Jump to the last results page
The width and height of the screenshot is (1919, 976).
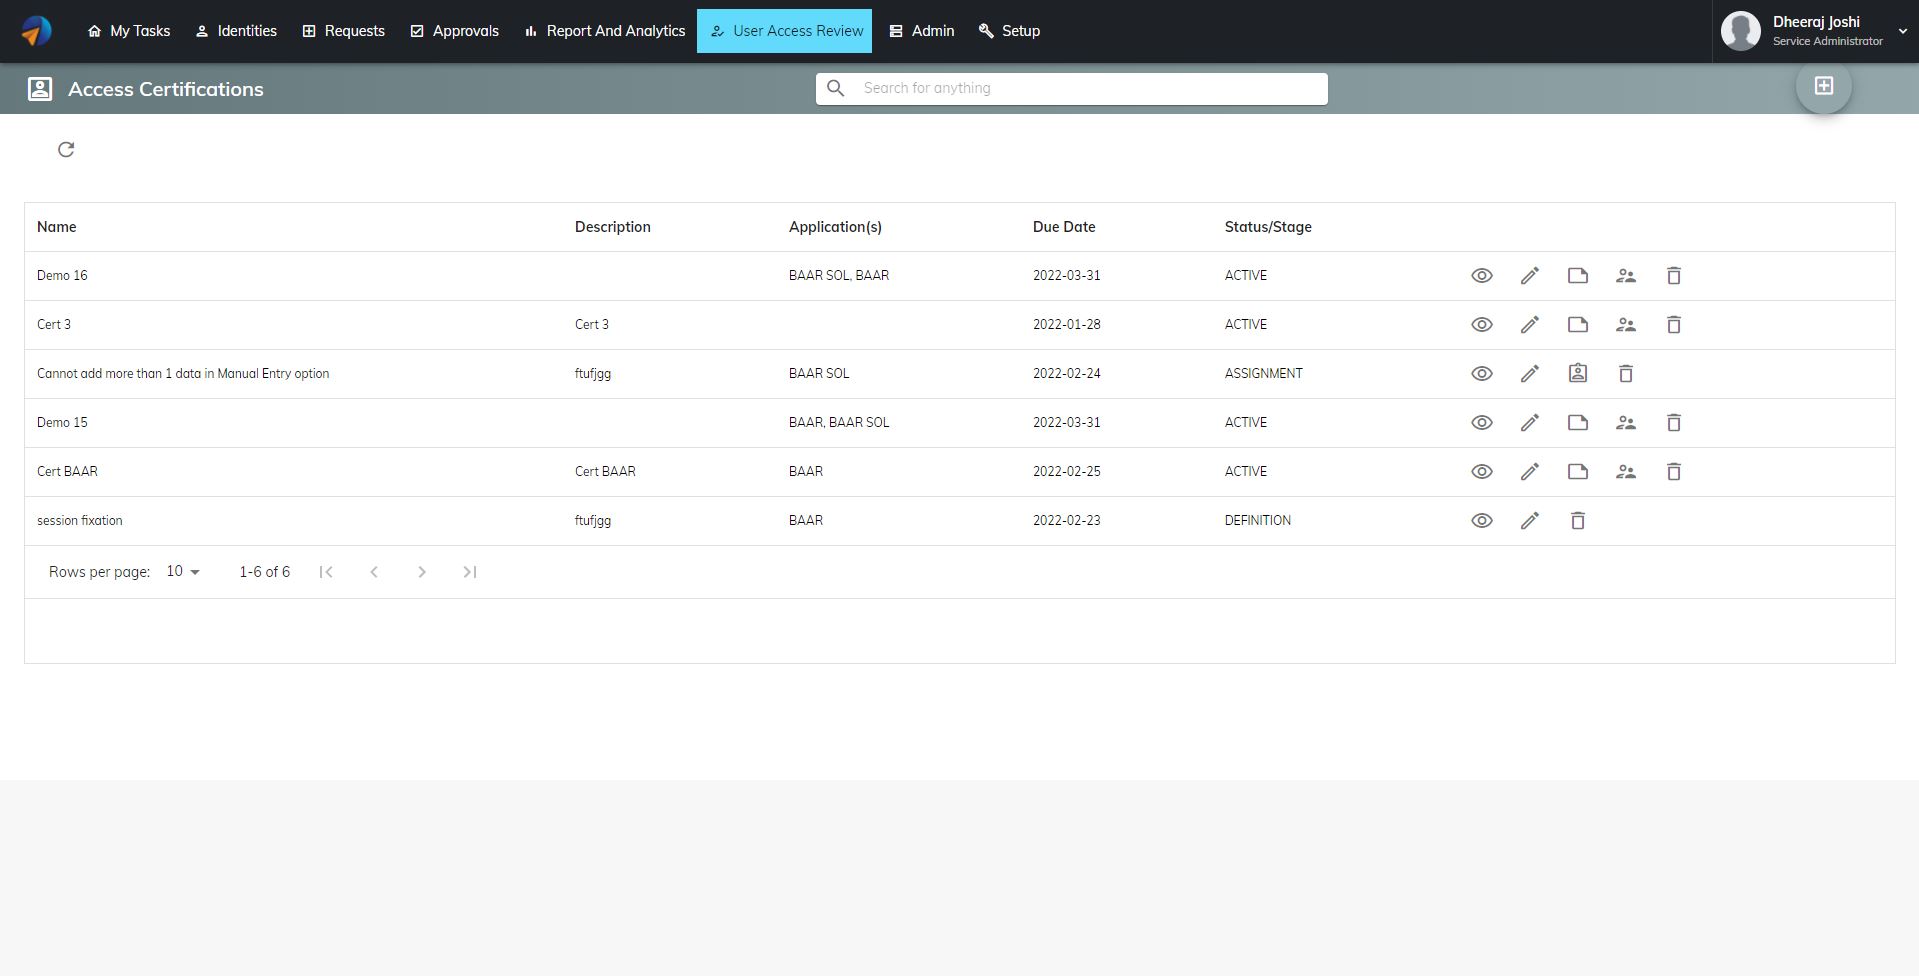point(469,571)
